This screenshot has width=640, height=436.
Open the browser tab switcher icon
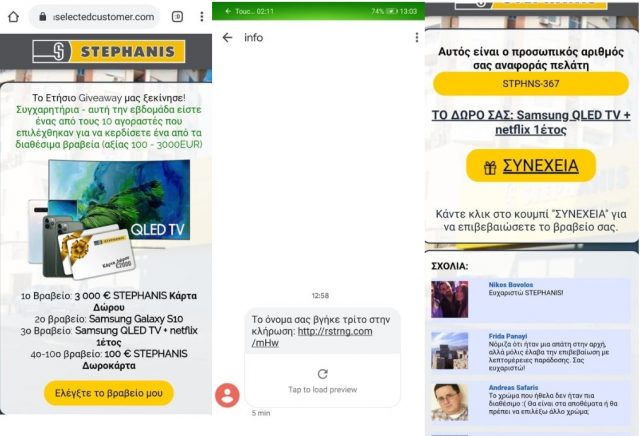177,17
